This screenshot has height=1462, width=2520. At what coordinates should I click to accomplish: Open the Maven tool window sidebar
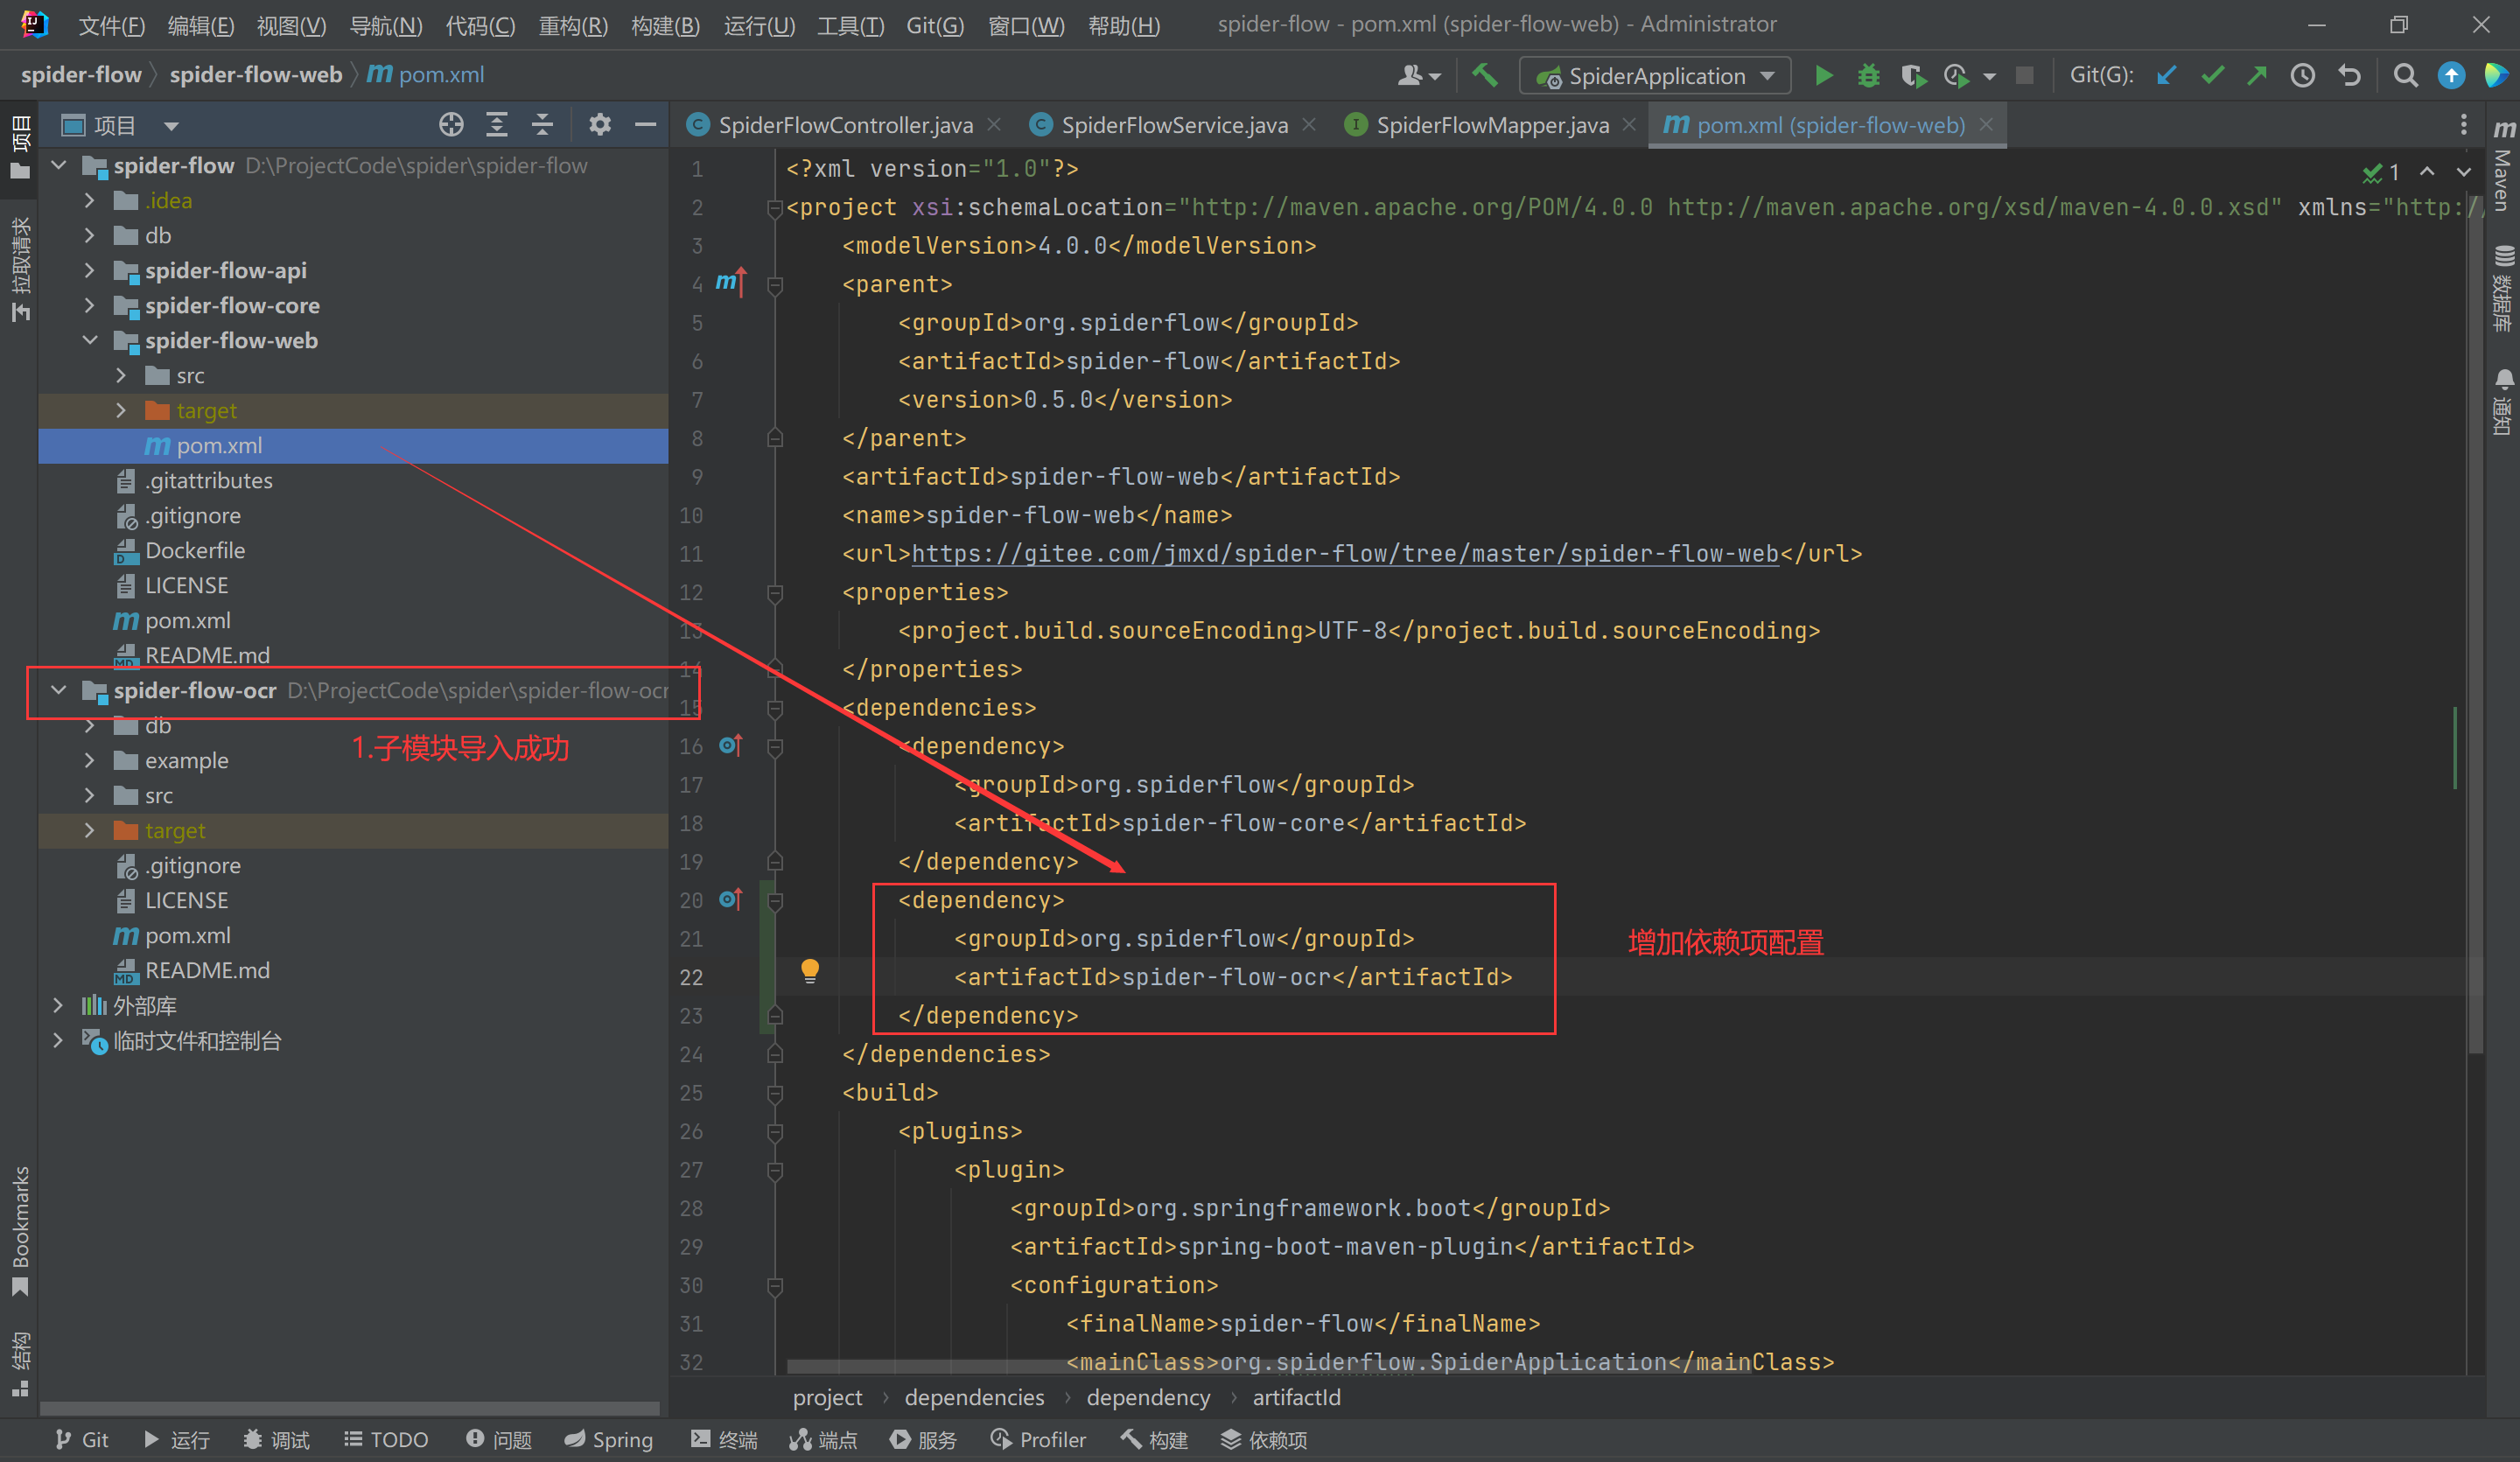[2503, 165]
